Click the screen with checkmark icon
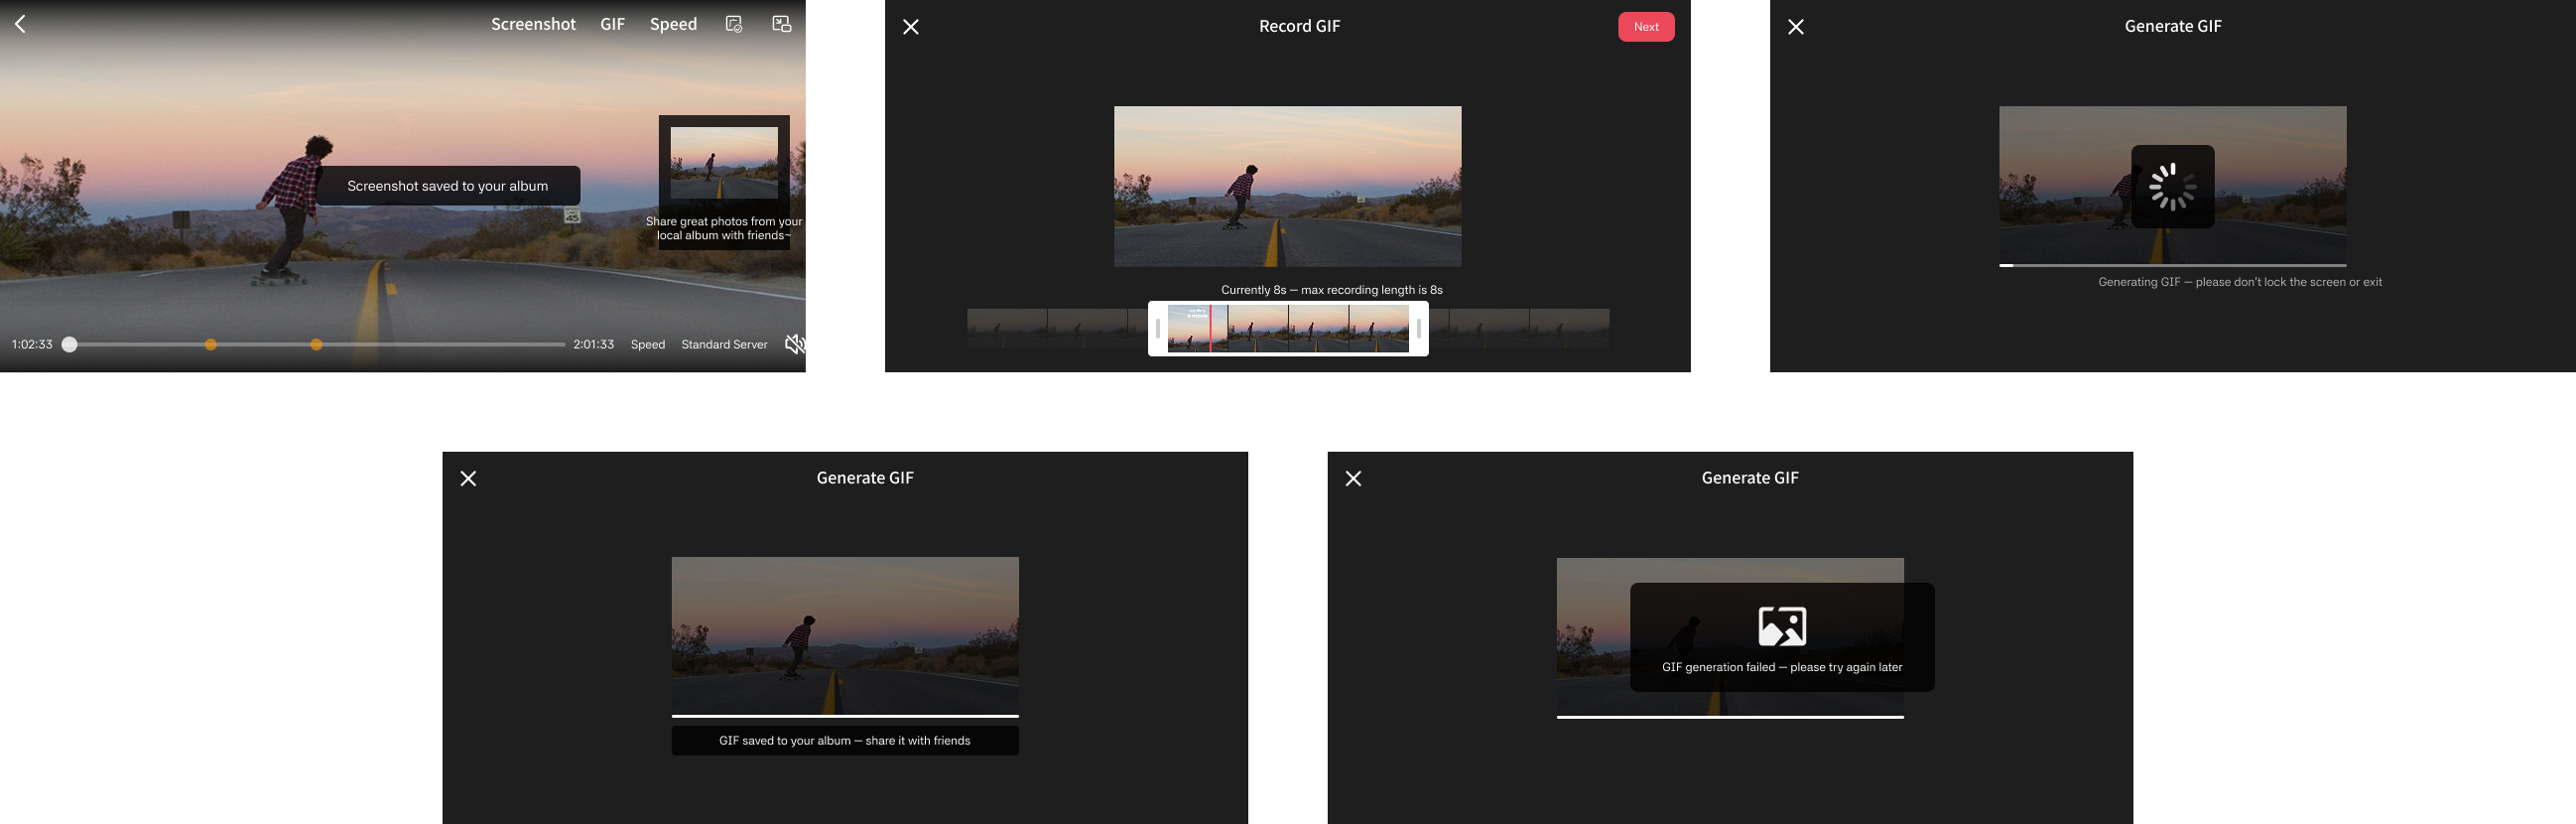 pyautogui.click(x=734, y=24)
